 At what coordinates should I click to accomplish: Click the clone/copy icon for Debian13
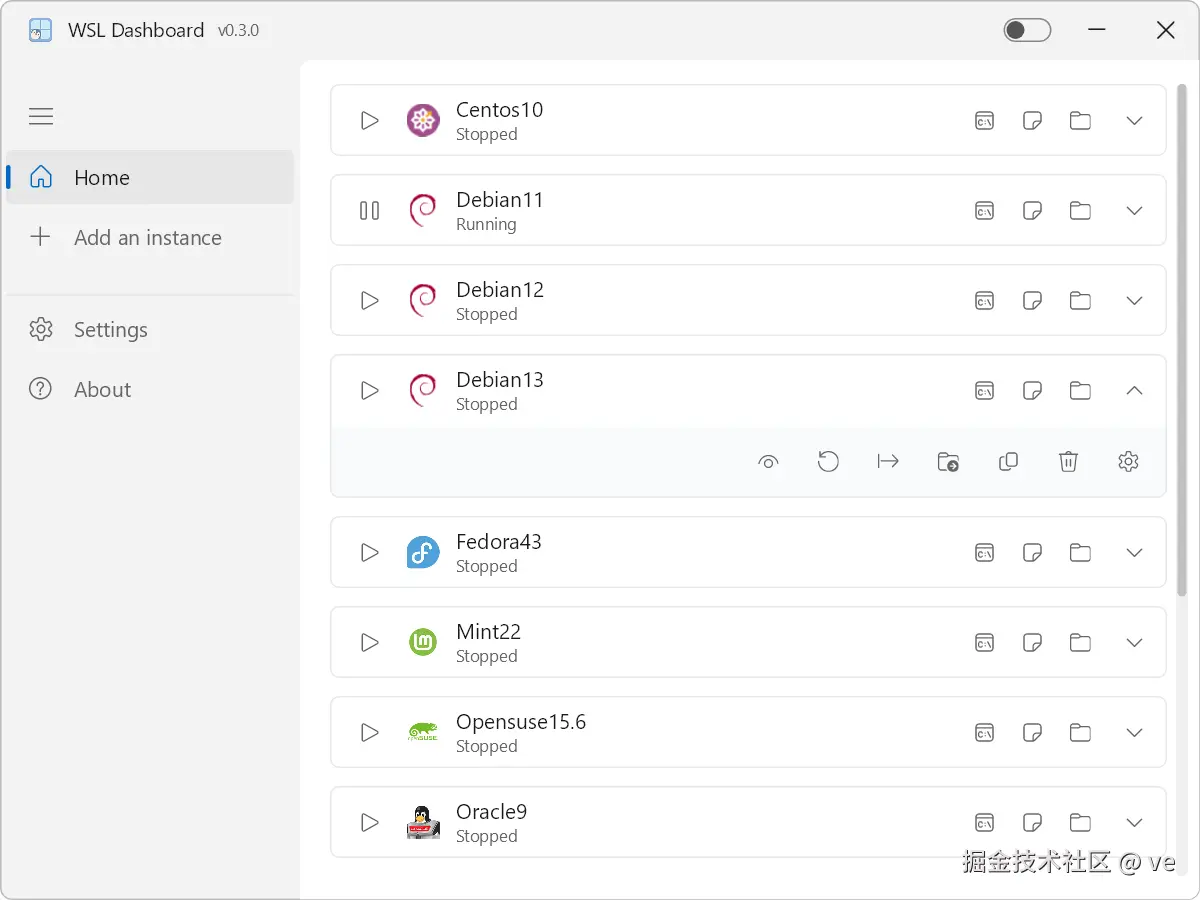click(1008, 461)
